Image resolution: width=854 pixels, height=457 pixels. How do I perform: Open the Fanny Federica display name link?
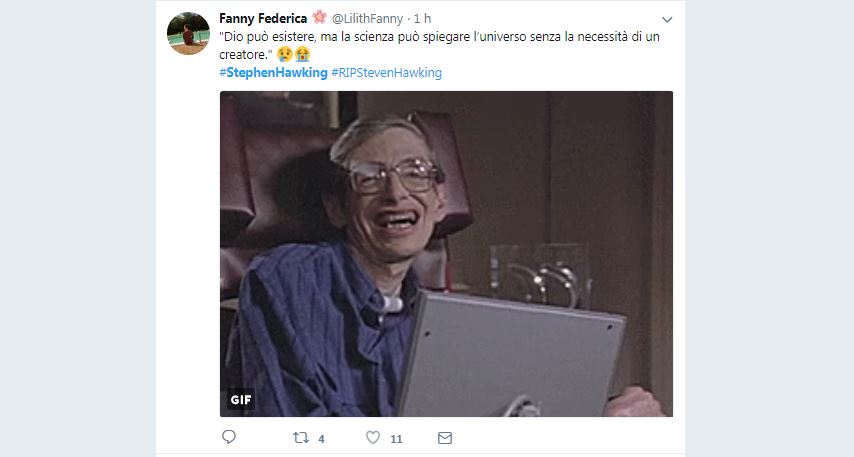(x=263, y=19)
